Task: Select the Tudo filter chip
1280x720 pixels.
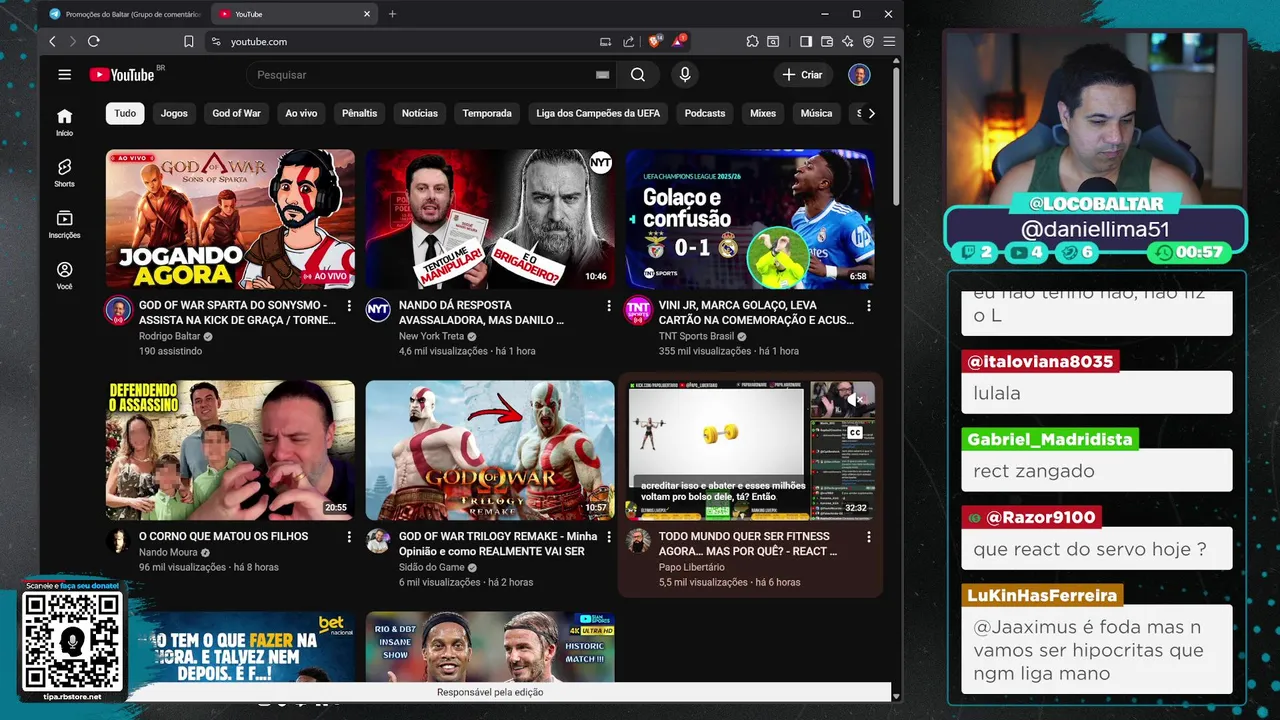Action: tap(125, 114)
